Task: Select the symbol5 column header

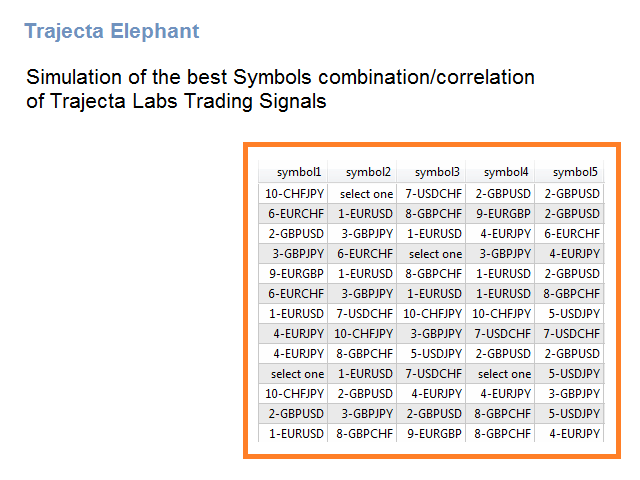Action: tap(569, 172)
